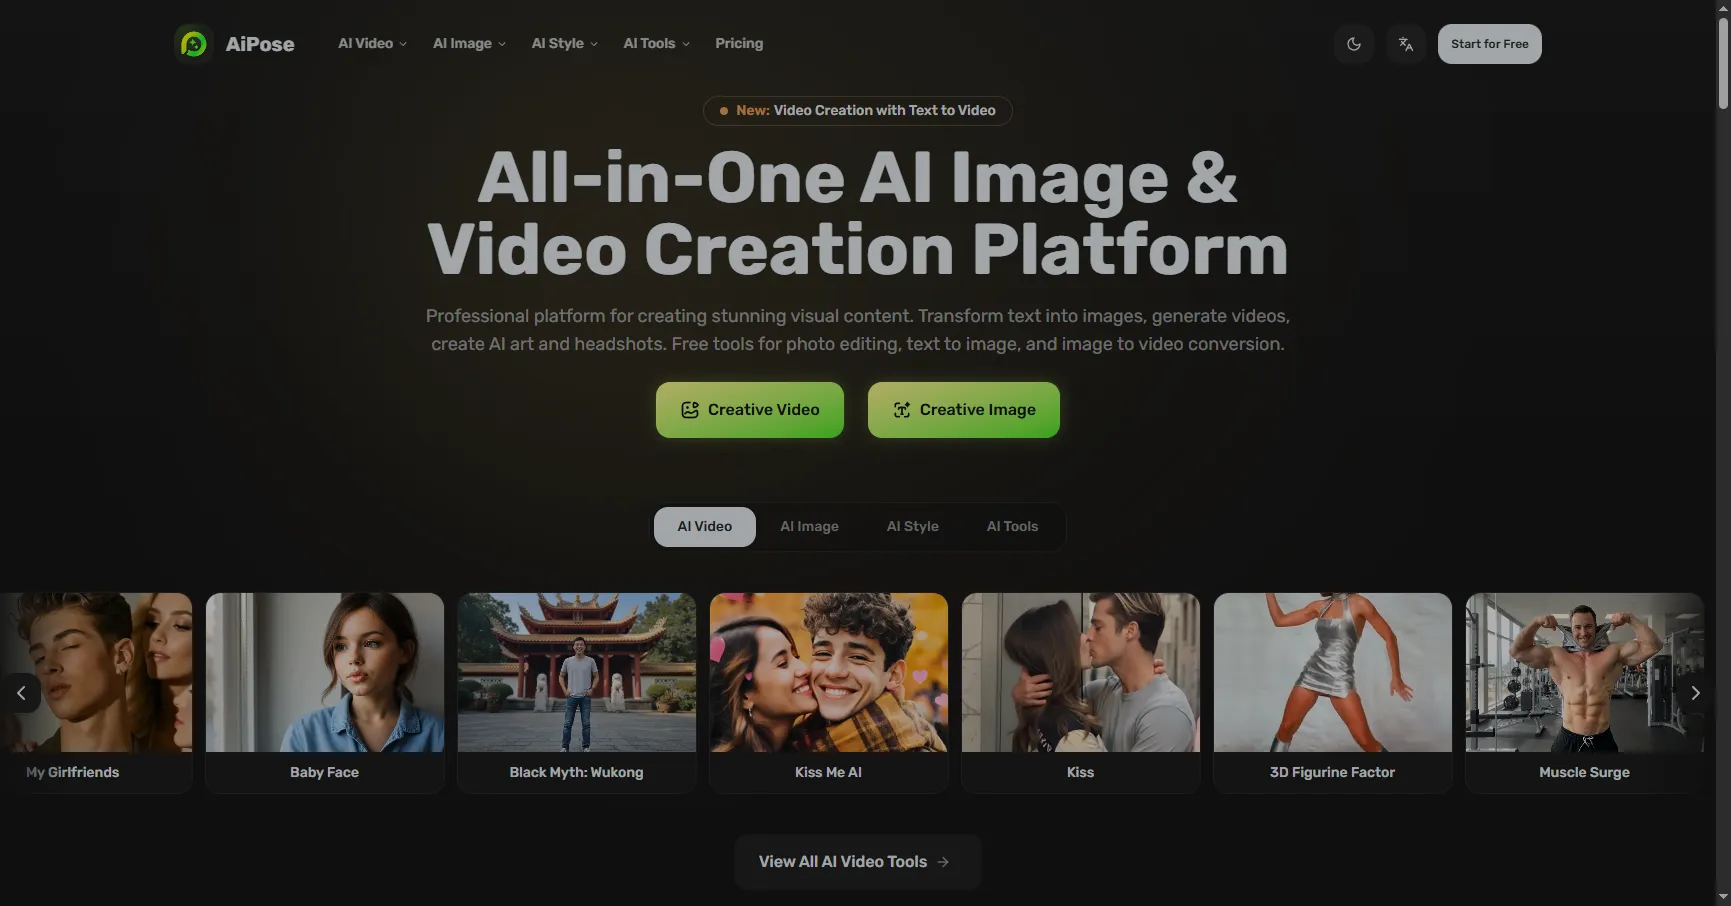Select AI Tools in the filter row
Image resolution: width=1731 pixels, height=906 pixels.
(1011, 526)
